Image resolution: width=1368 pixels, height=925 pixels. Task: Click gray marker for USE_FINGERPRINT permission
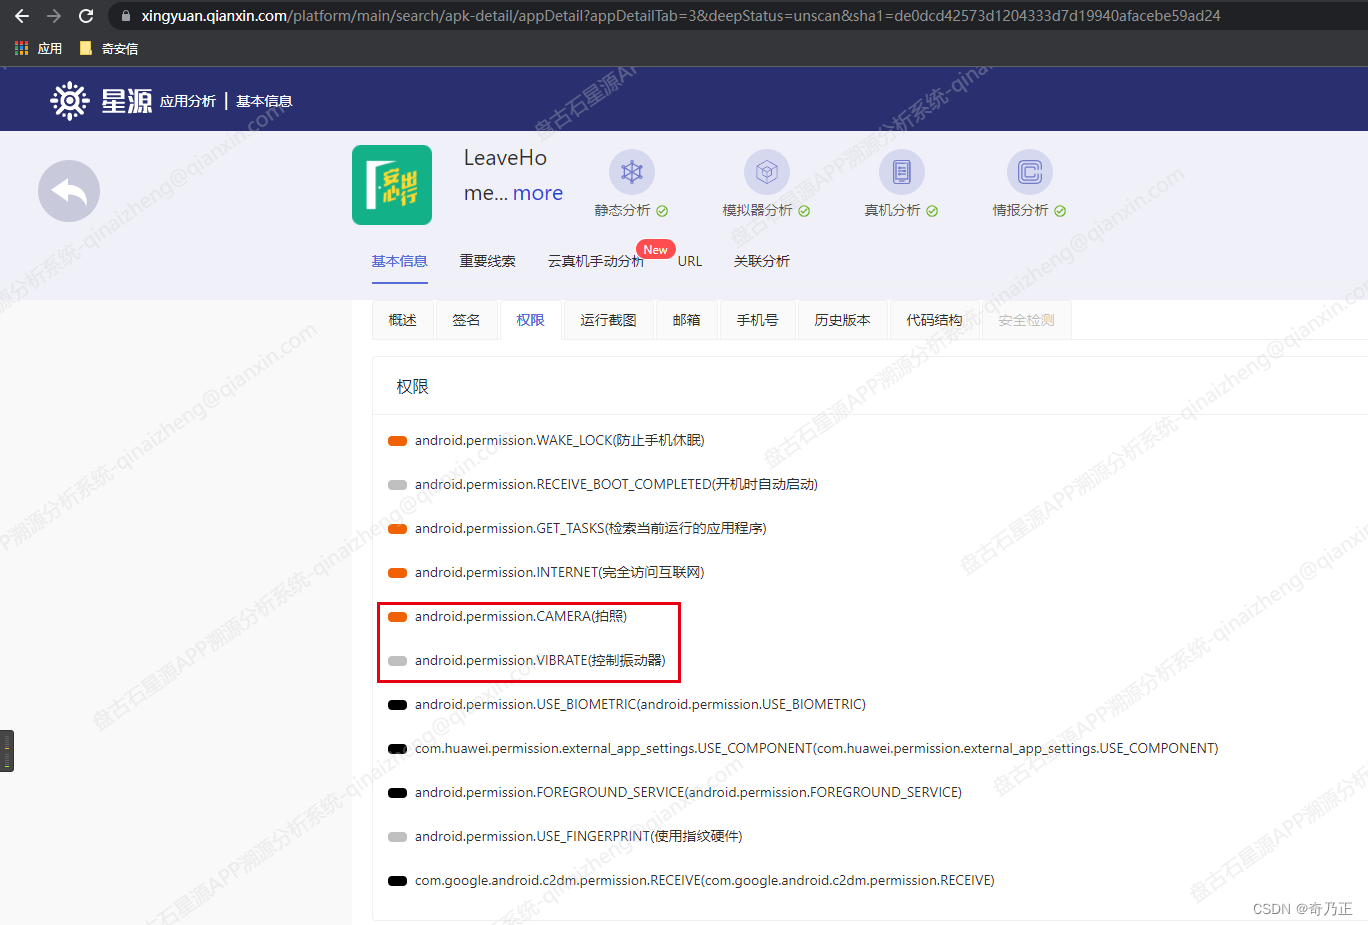[x=397, y=837]
